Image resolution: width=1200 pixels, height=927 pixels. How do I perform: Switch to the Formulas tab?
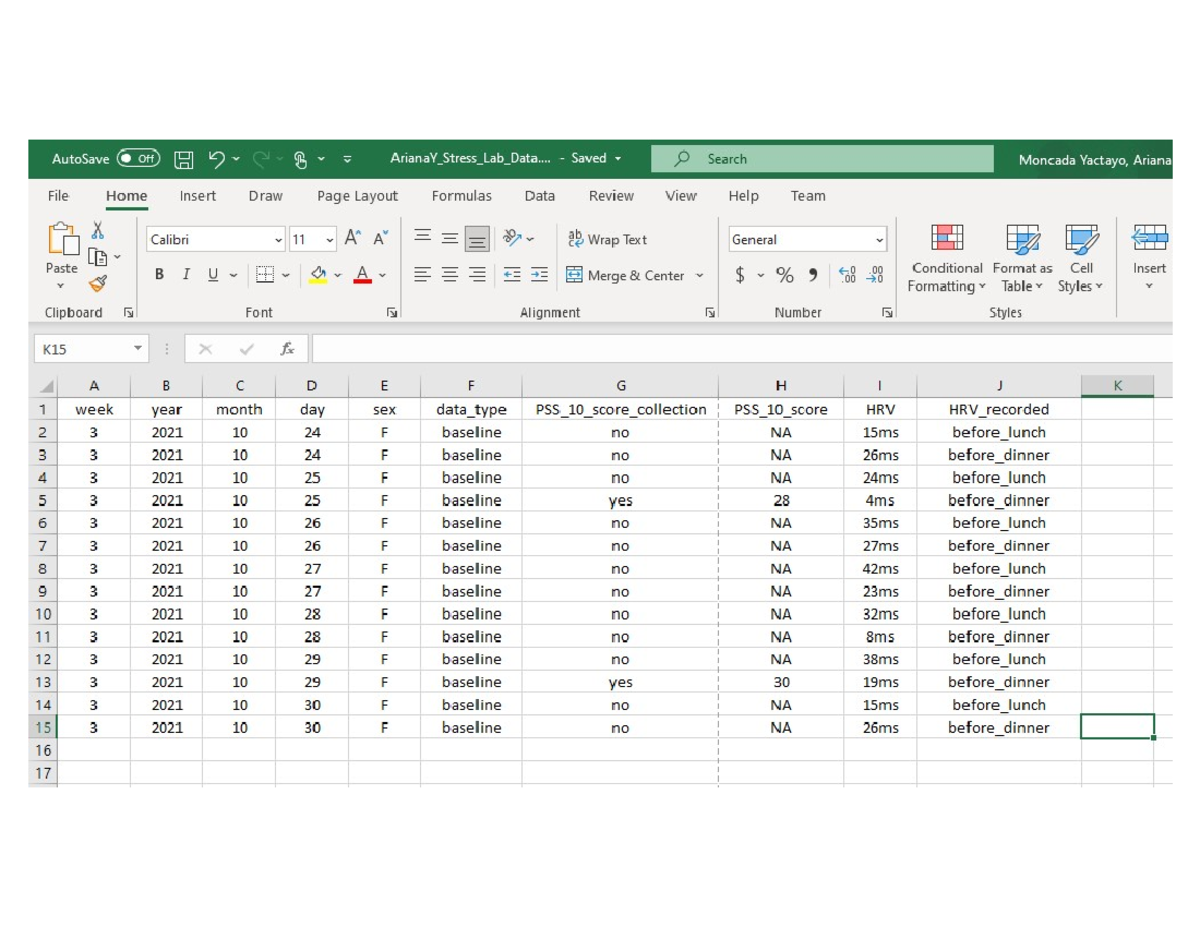tap(461, 196)
